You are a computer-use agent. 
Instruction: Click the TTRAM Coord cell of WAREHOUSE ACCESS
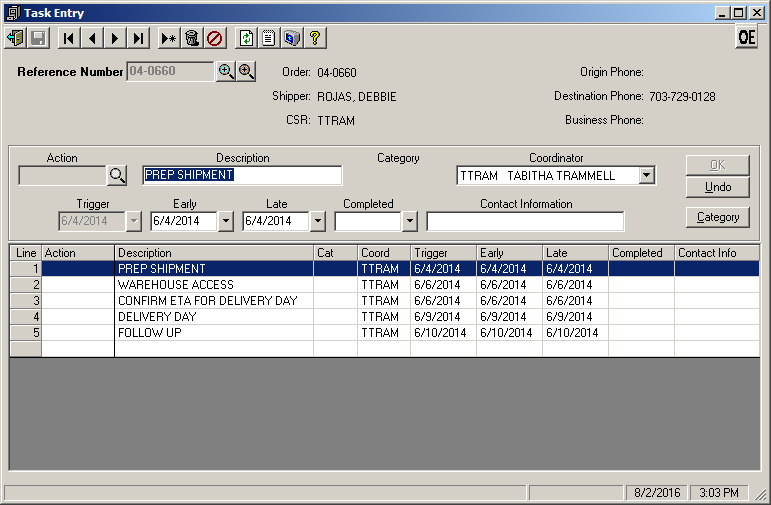click(x=384, y=285)
